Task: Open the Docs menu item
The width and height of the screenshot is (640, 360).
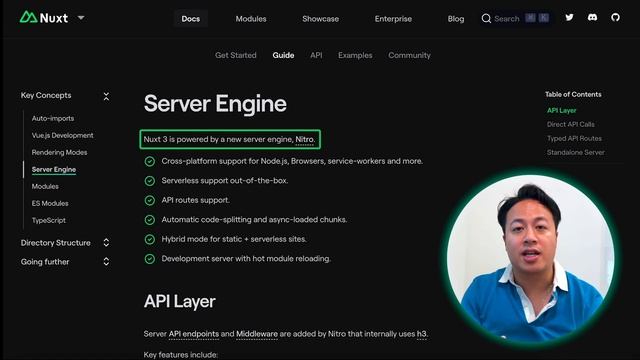Action: [x=191, y=19]
